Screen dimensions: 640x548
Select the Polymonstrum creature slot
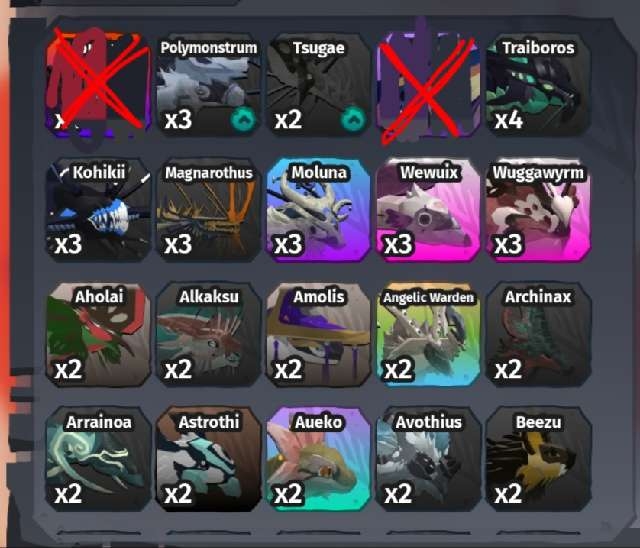click(208, 85)
